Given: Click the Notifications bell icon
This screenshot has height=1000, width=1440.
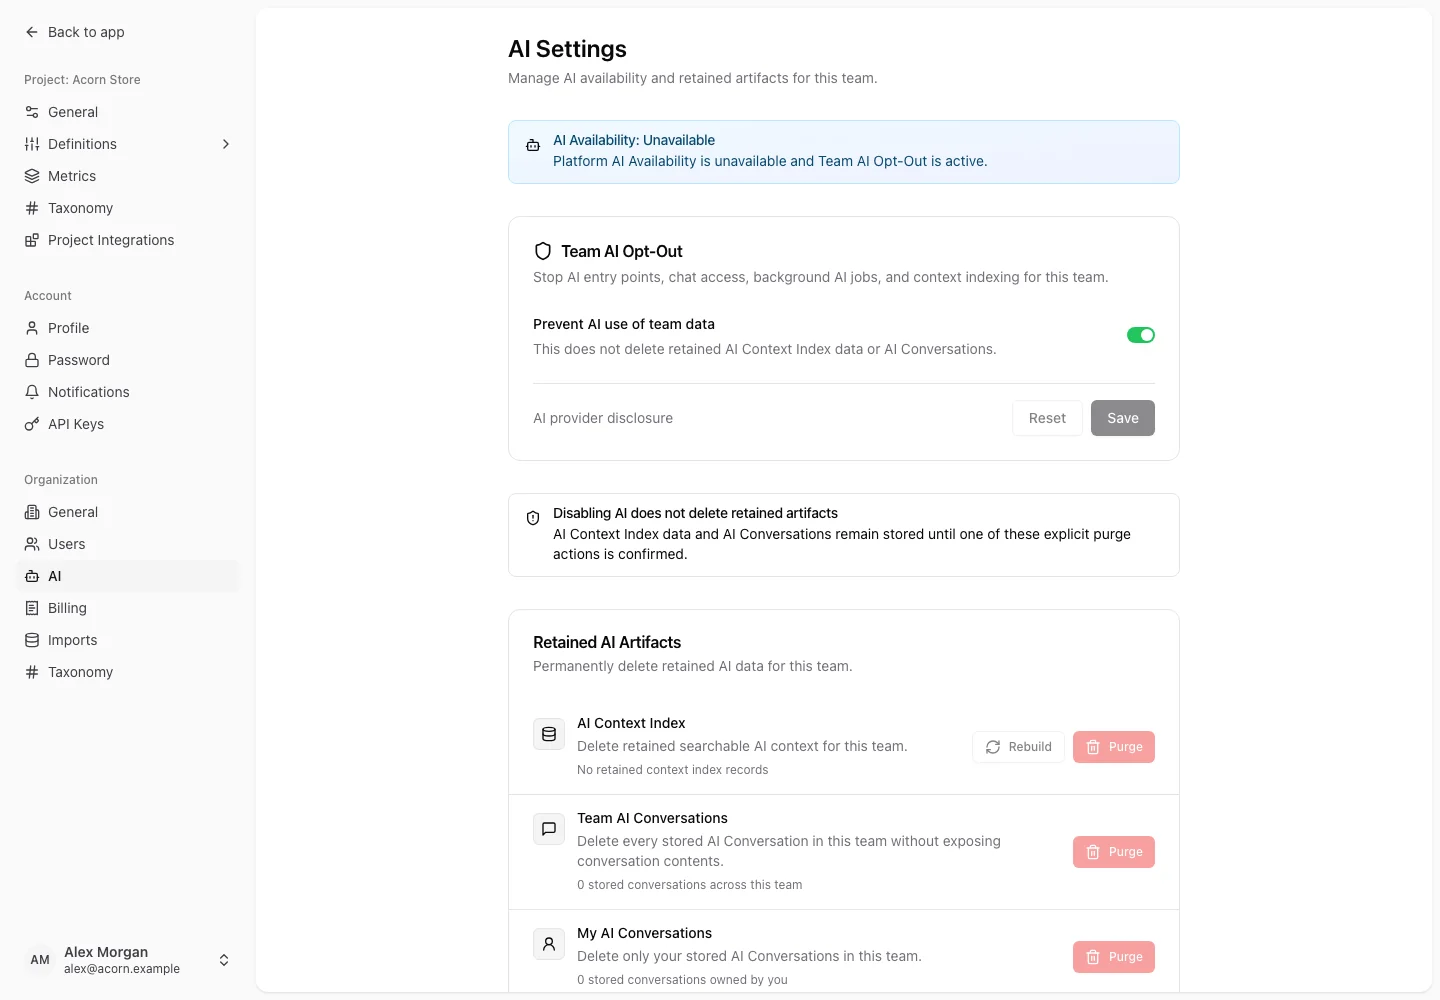Looking at the screenshot, I should tap(32, 392).
